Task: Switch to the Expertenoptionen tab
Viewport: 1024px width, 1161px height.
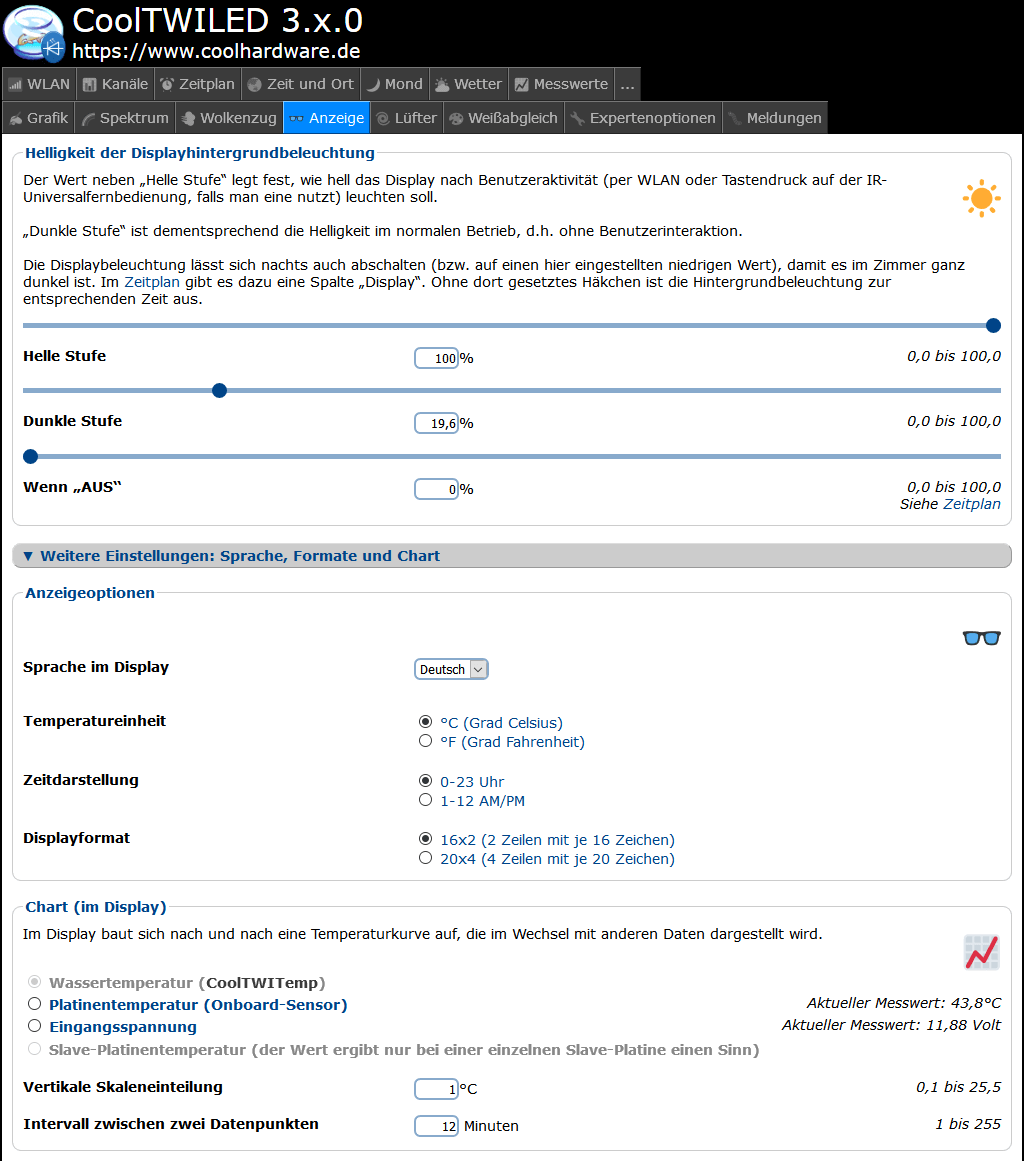Action: (643, 118)
